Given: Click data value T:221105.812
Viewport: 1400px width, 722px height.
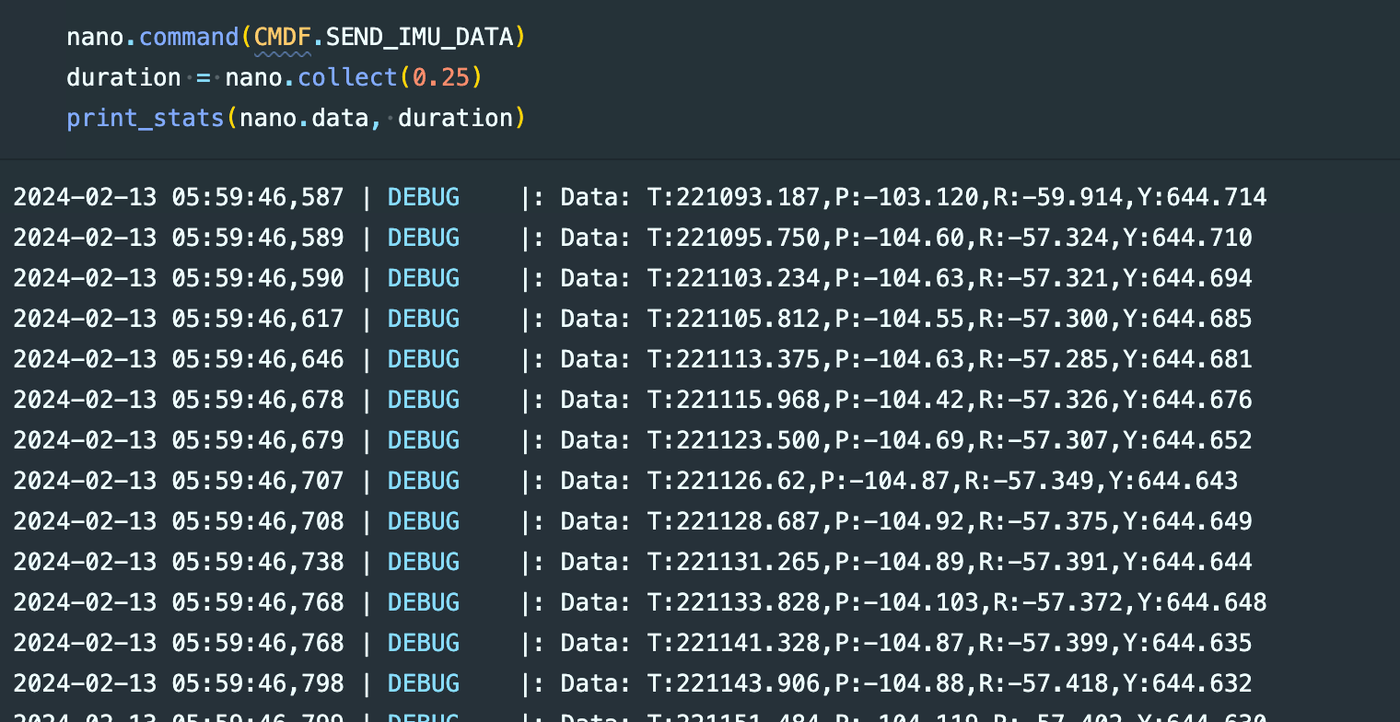Looking at the screenshot, I should [x=734, y=319].
